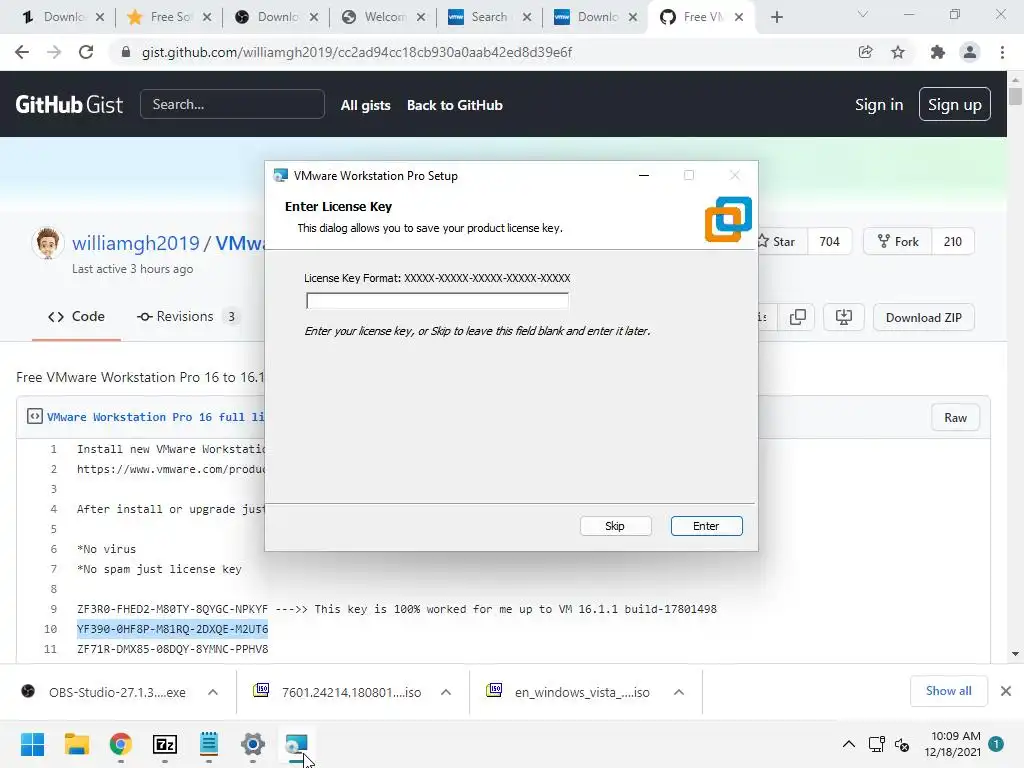Show hidden system tray icons

point(848,744)
